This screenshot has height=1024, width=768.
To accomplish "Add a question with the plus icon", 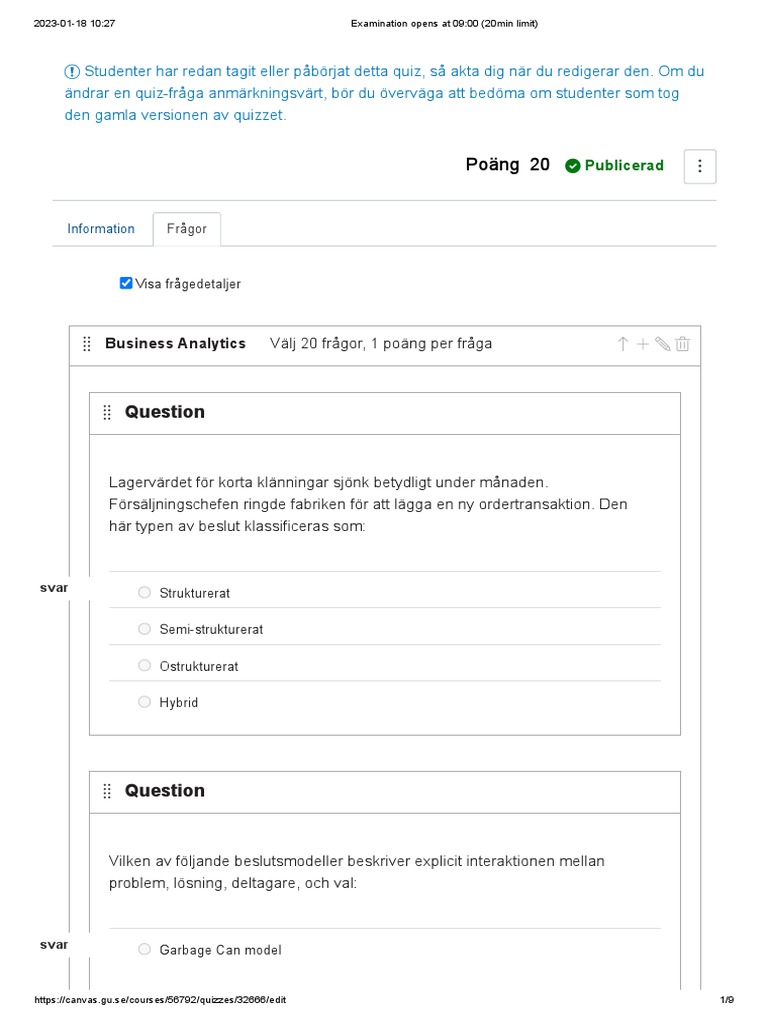I will tap(643, 344).
